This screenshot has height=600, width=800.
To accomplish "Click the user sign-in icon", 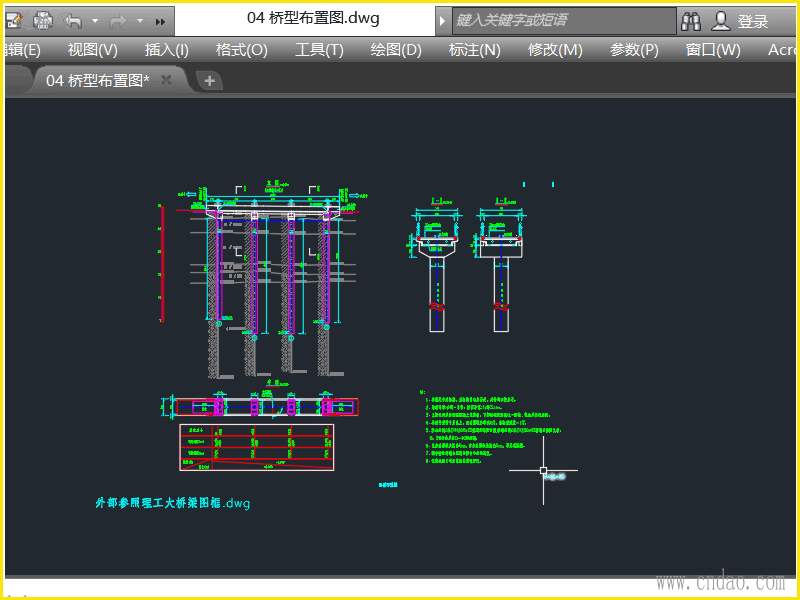I will point(721,20).
